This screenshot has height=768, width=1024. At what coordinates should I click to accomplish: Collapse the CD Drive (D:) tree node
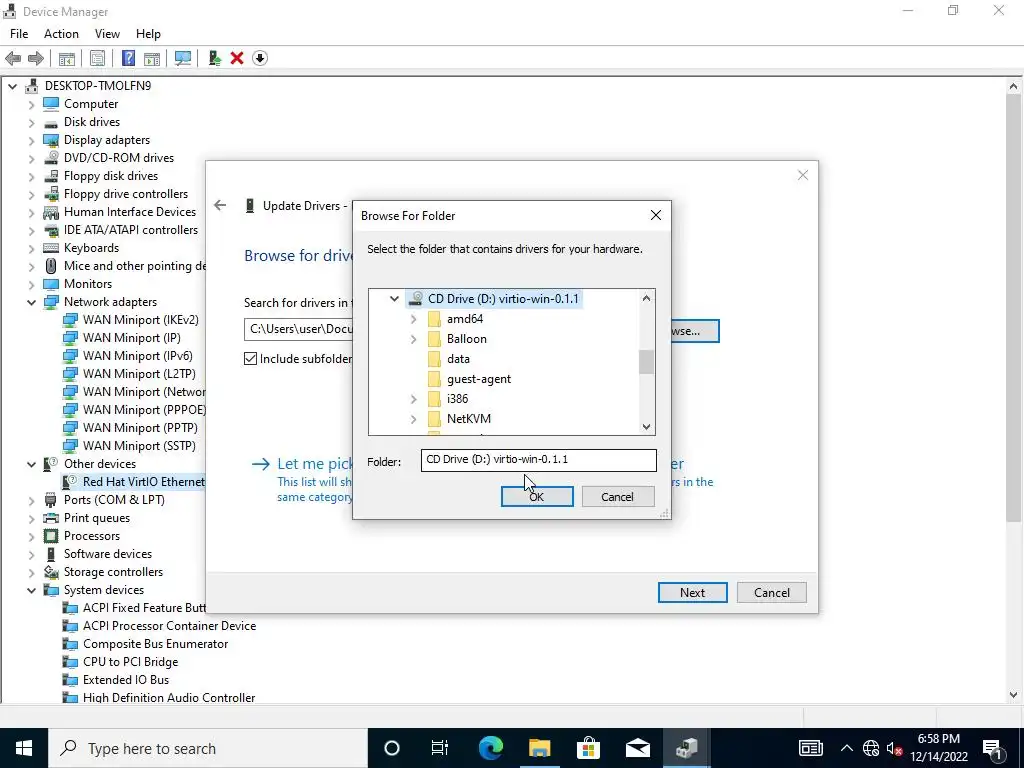pos(394,298)
